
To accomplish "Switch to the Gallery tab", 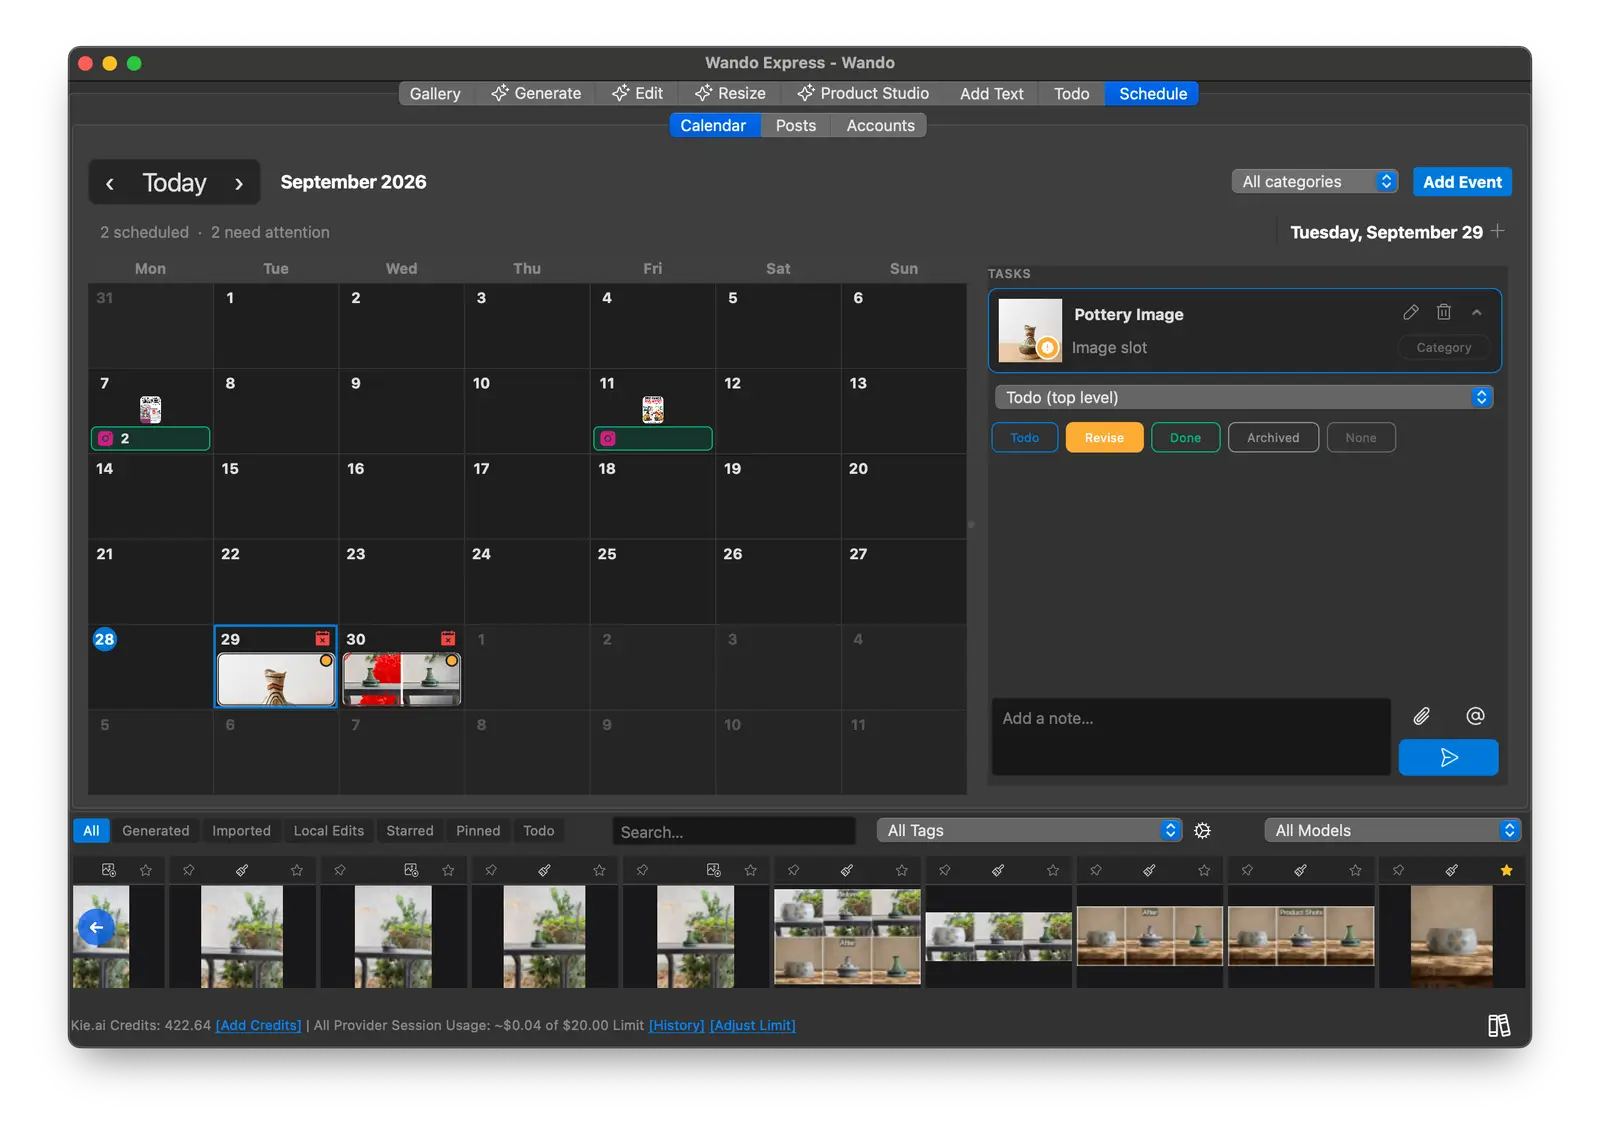I will (x=435, y=93).
